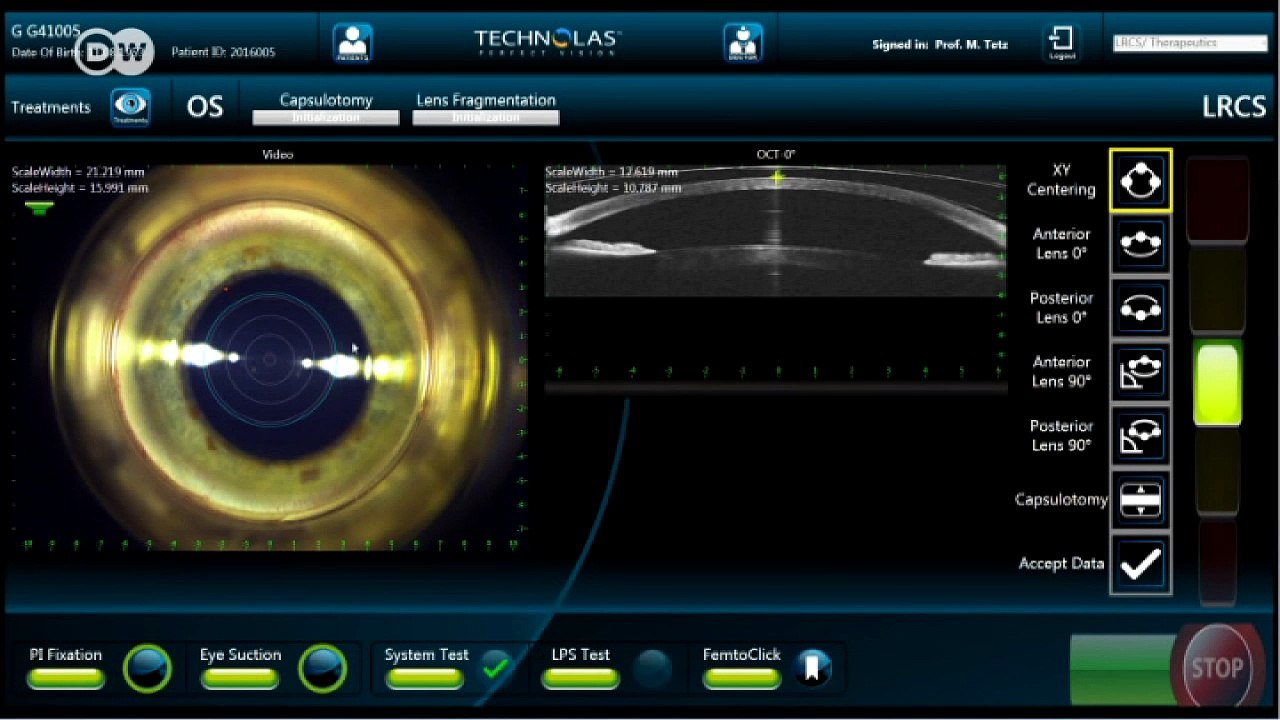Select the XY Centering step icon
This screenshot has height=720, width=1280.
(1140, 180)
